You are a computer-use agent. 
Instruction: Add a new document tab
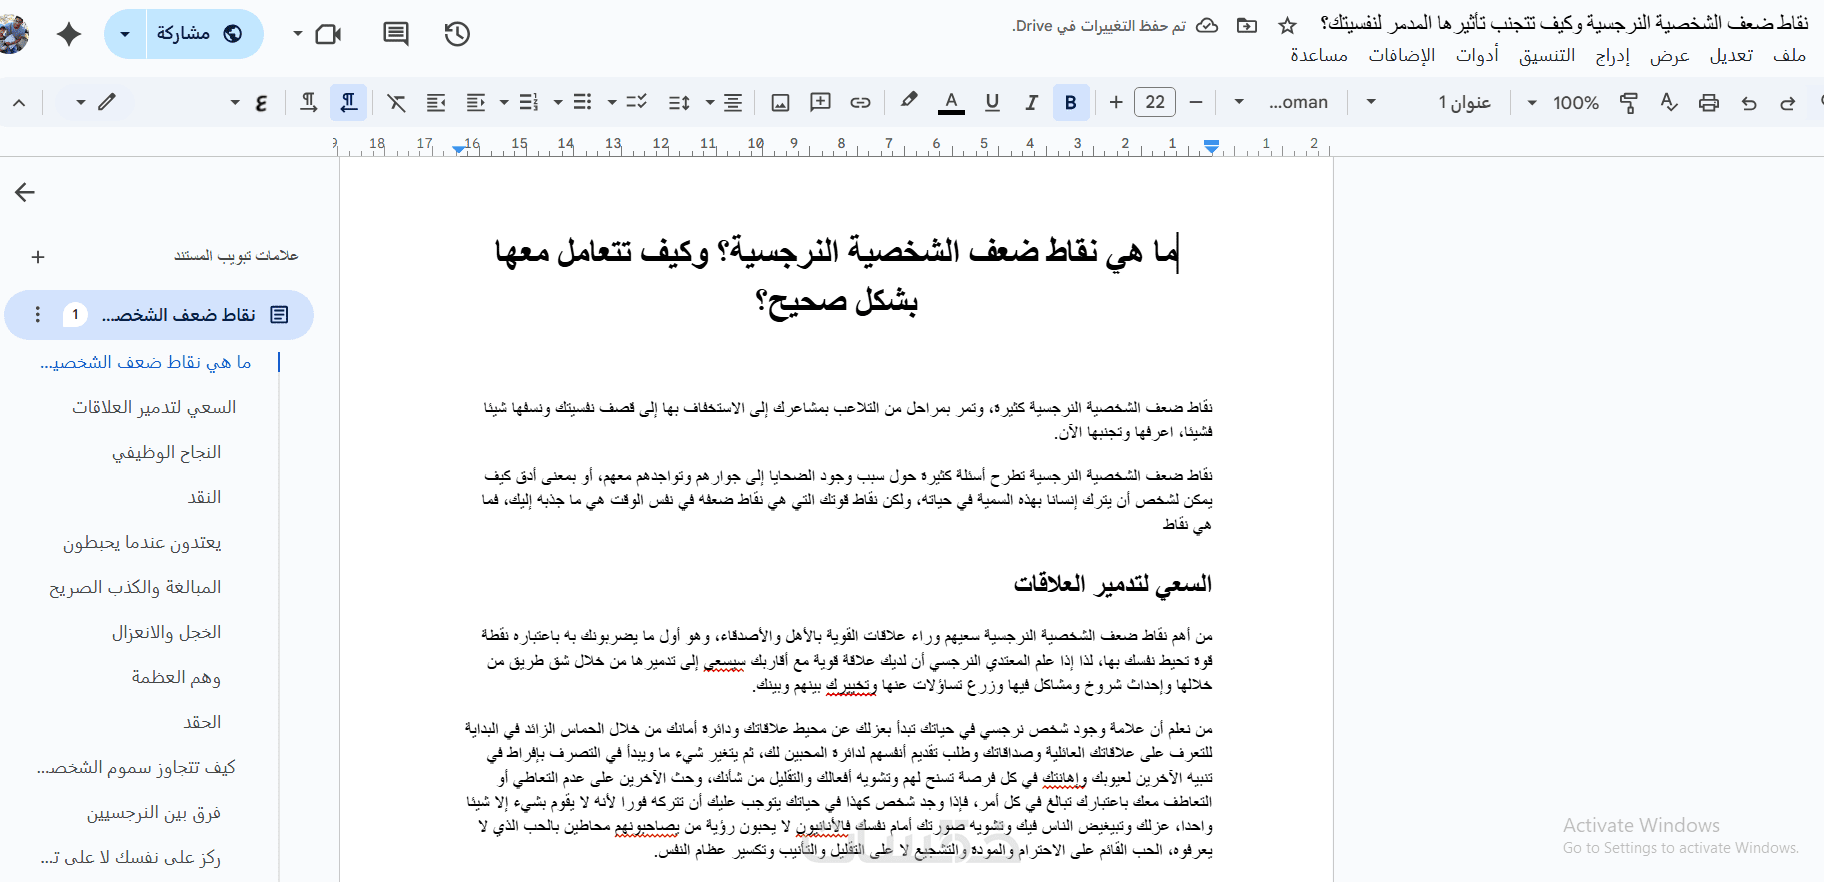(x=38, y=257)
